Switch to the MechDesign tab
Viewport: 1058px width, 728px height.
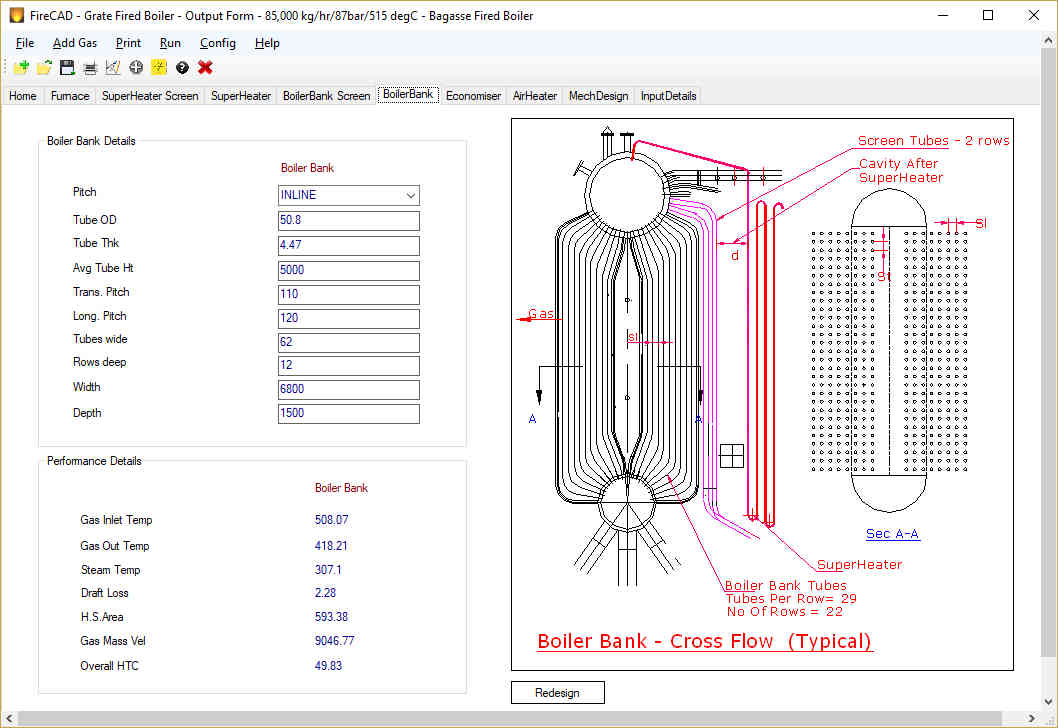pyautogui.click(x=598, y=96)
